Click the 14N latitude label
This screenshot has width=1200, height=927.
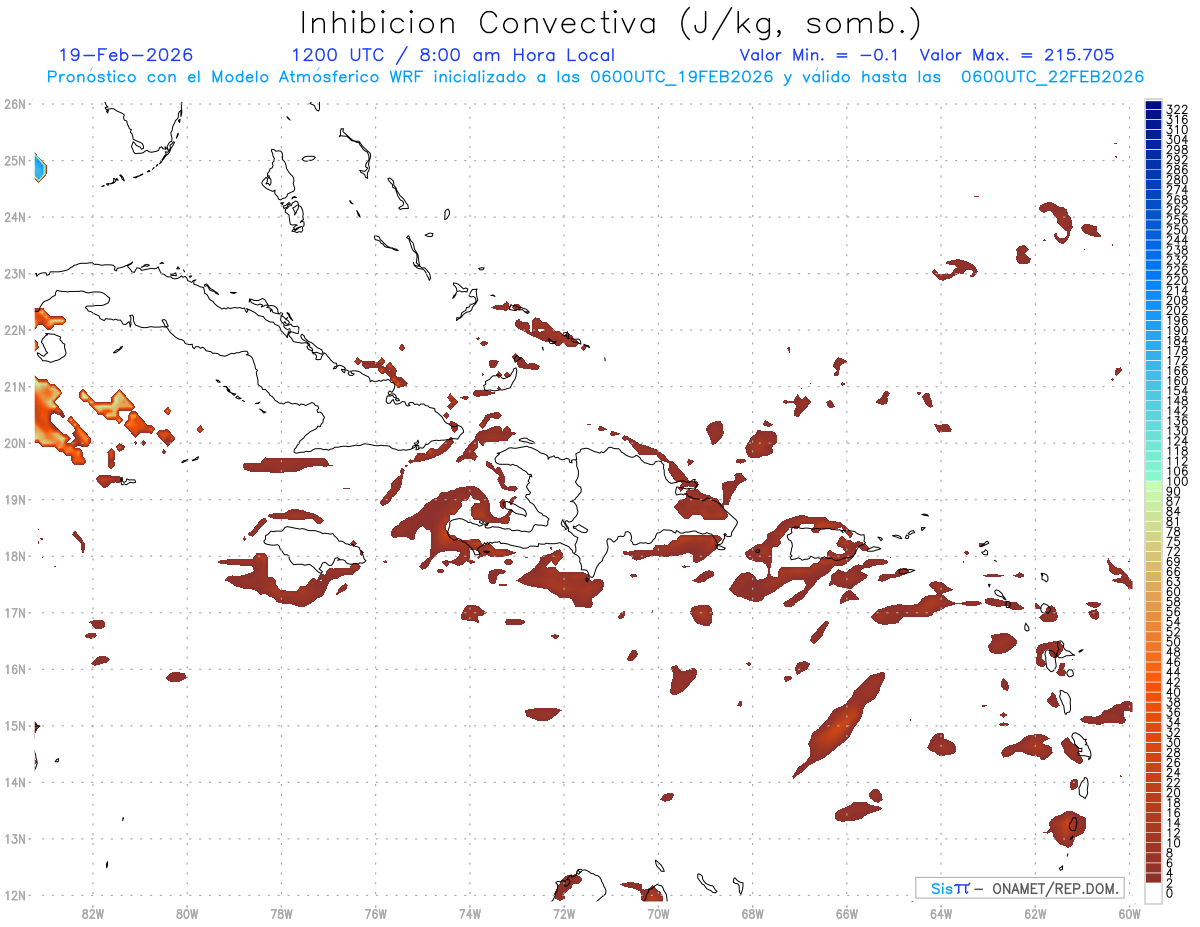[15, 782]
